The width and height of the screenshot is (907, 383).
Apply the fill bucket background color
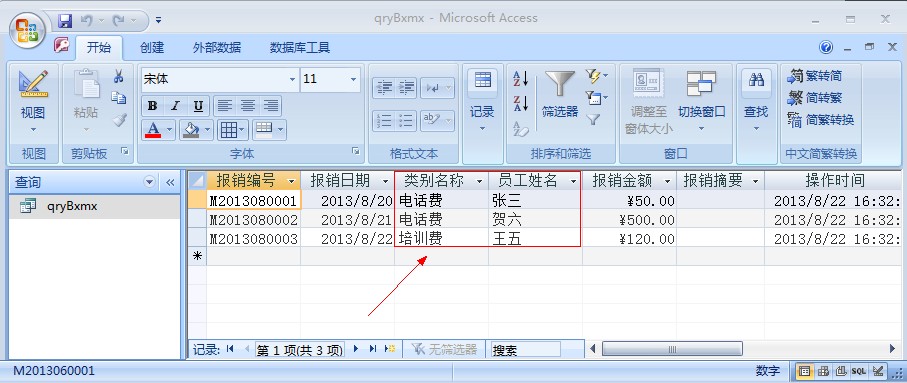coord(191,130)
